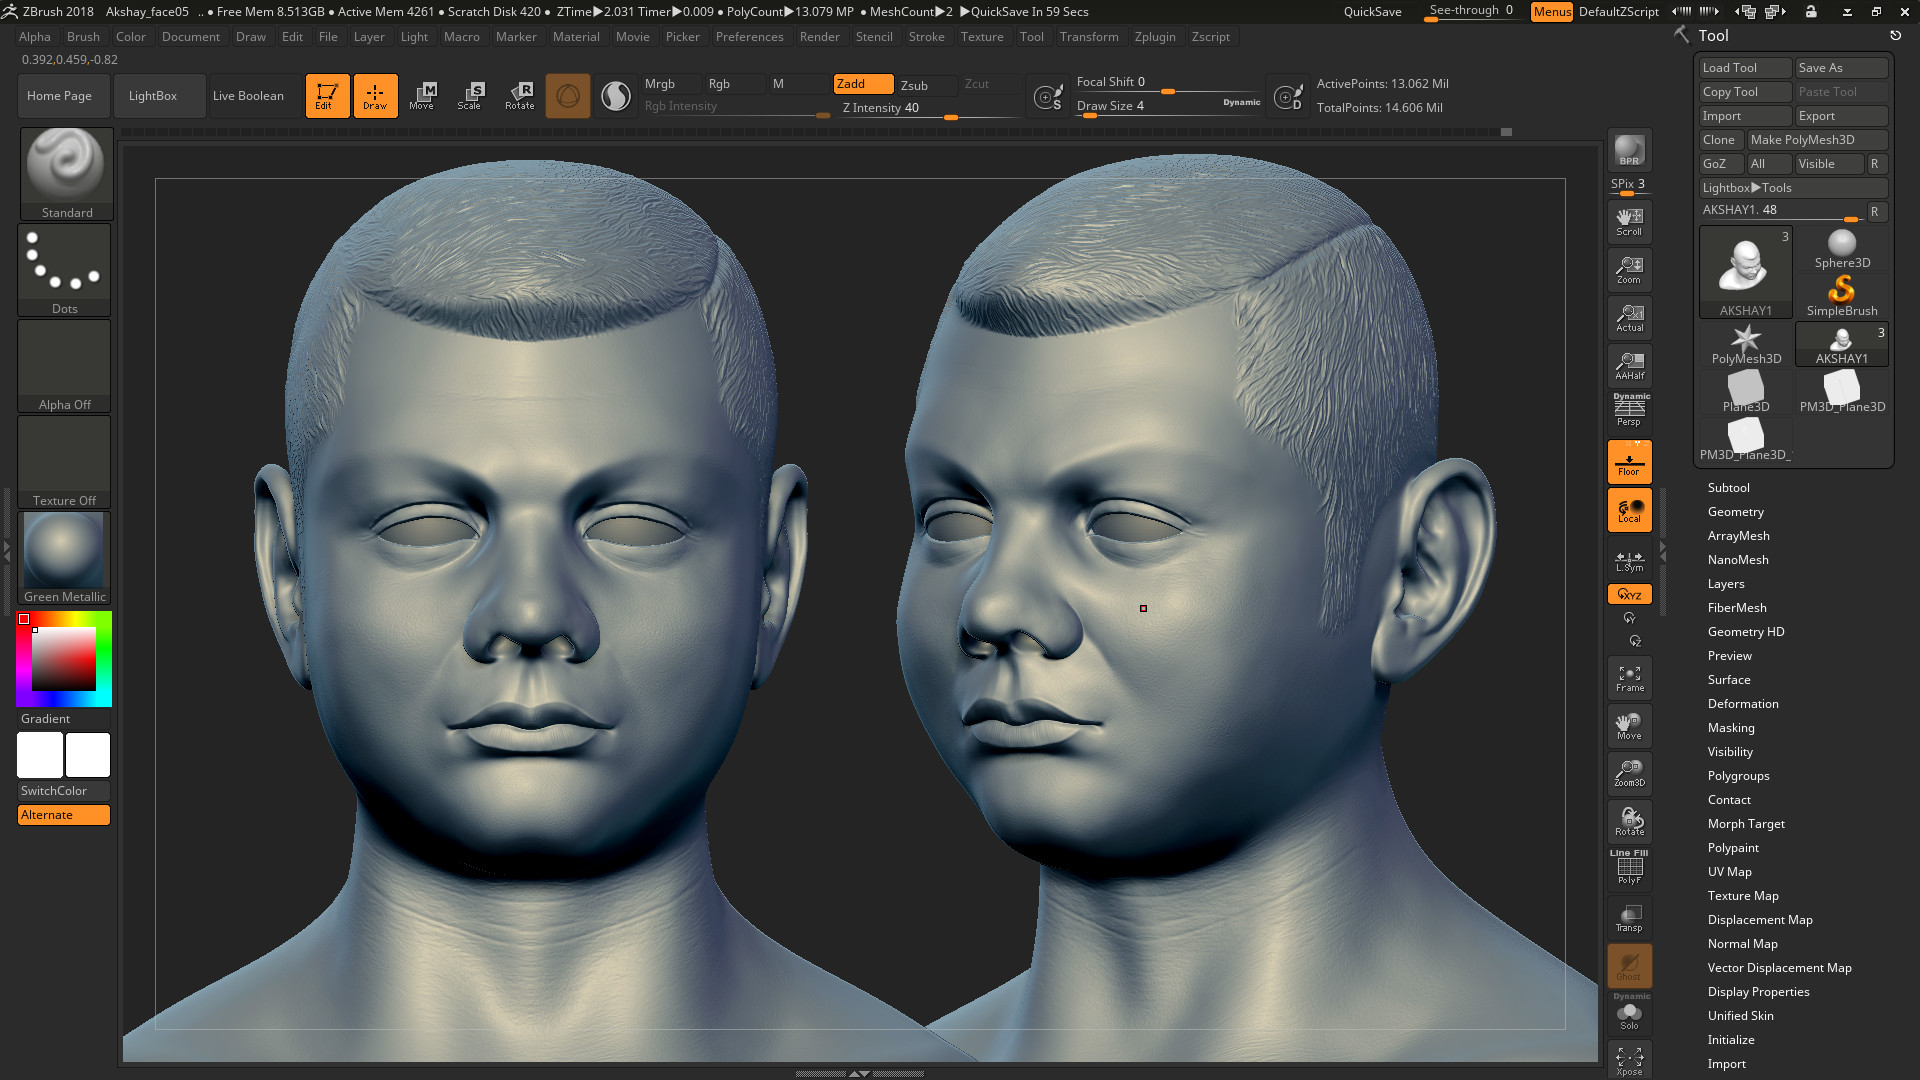Click the LightBox button
The width and height of the screenshot is (1920, 1080).
click(x=158, y=95)
